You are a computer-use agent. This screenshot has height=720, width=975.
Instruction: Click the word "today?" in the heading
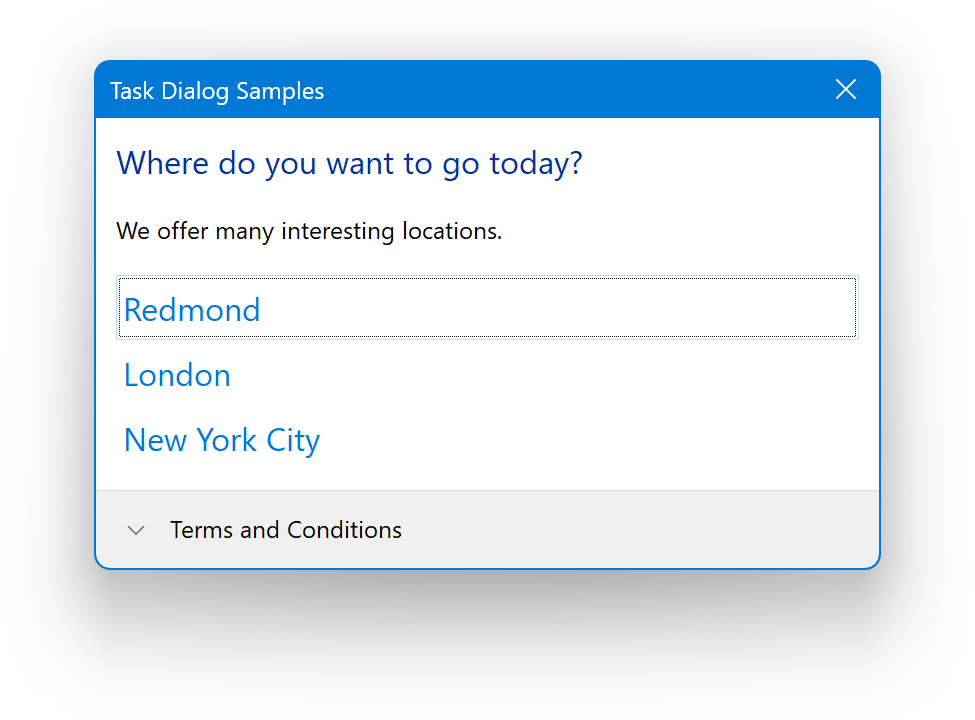[x=535, y=163]
